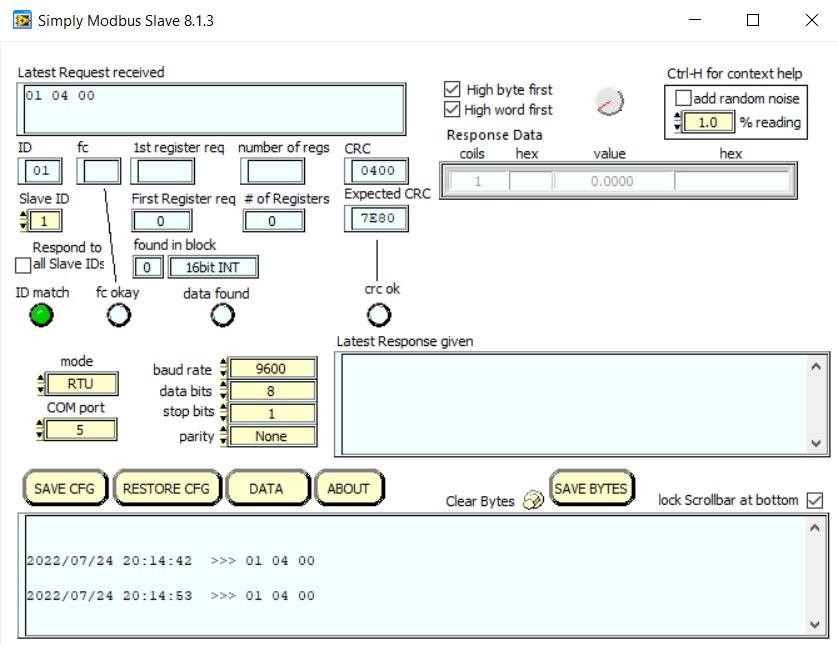Click the Simply Modbus app icon in title bar
Screen dimensions: 838x645
point(22,20)
